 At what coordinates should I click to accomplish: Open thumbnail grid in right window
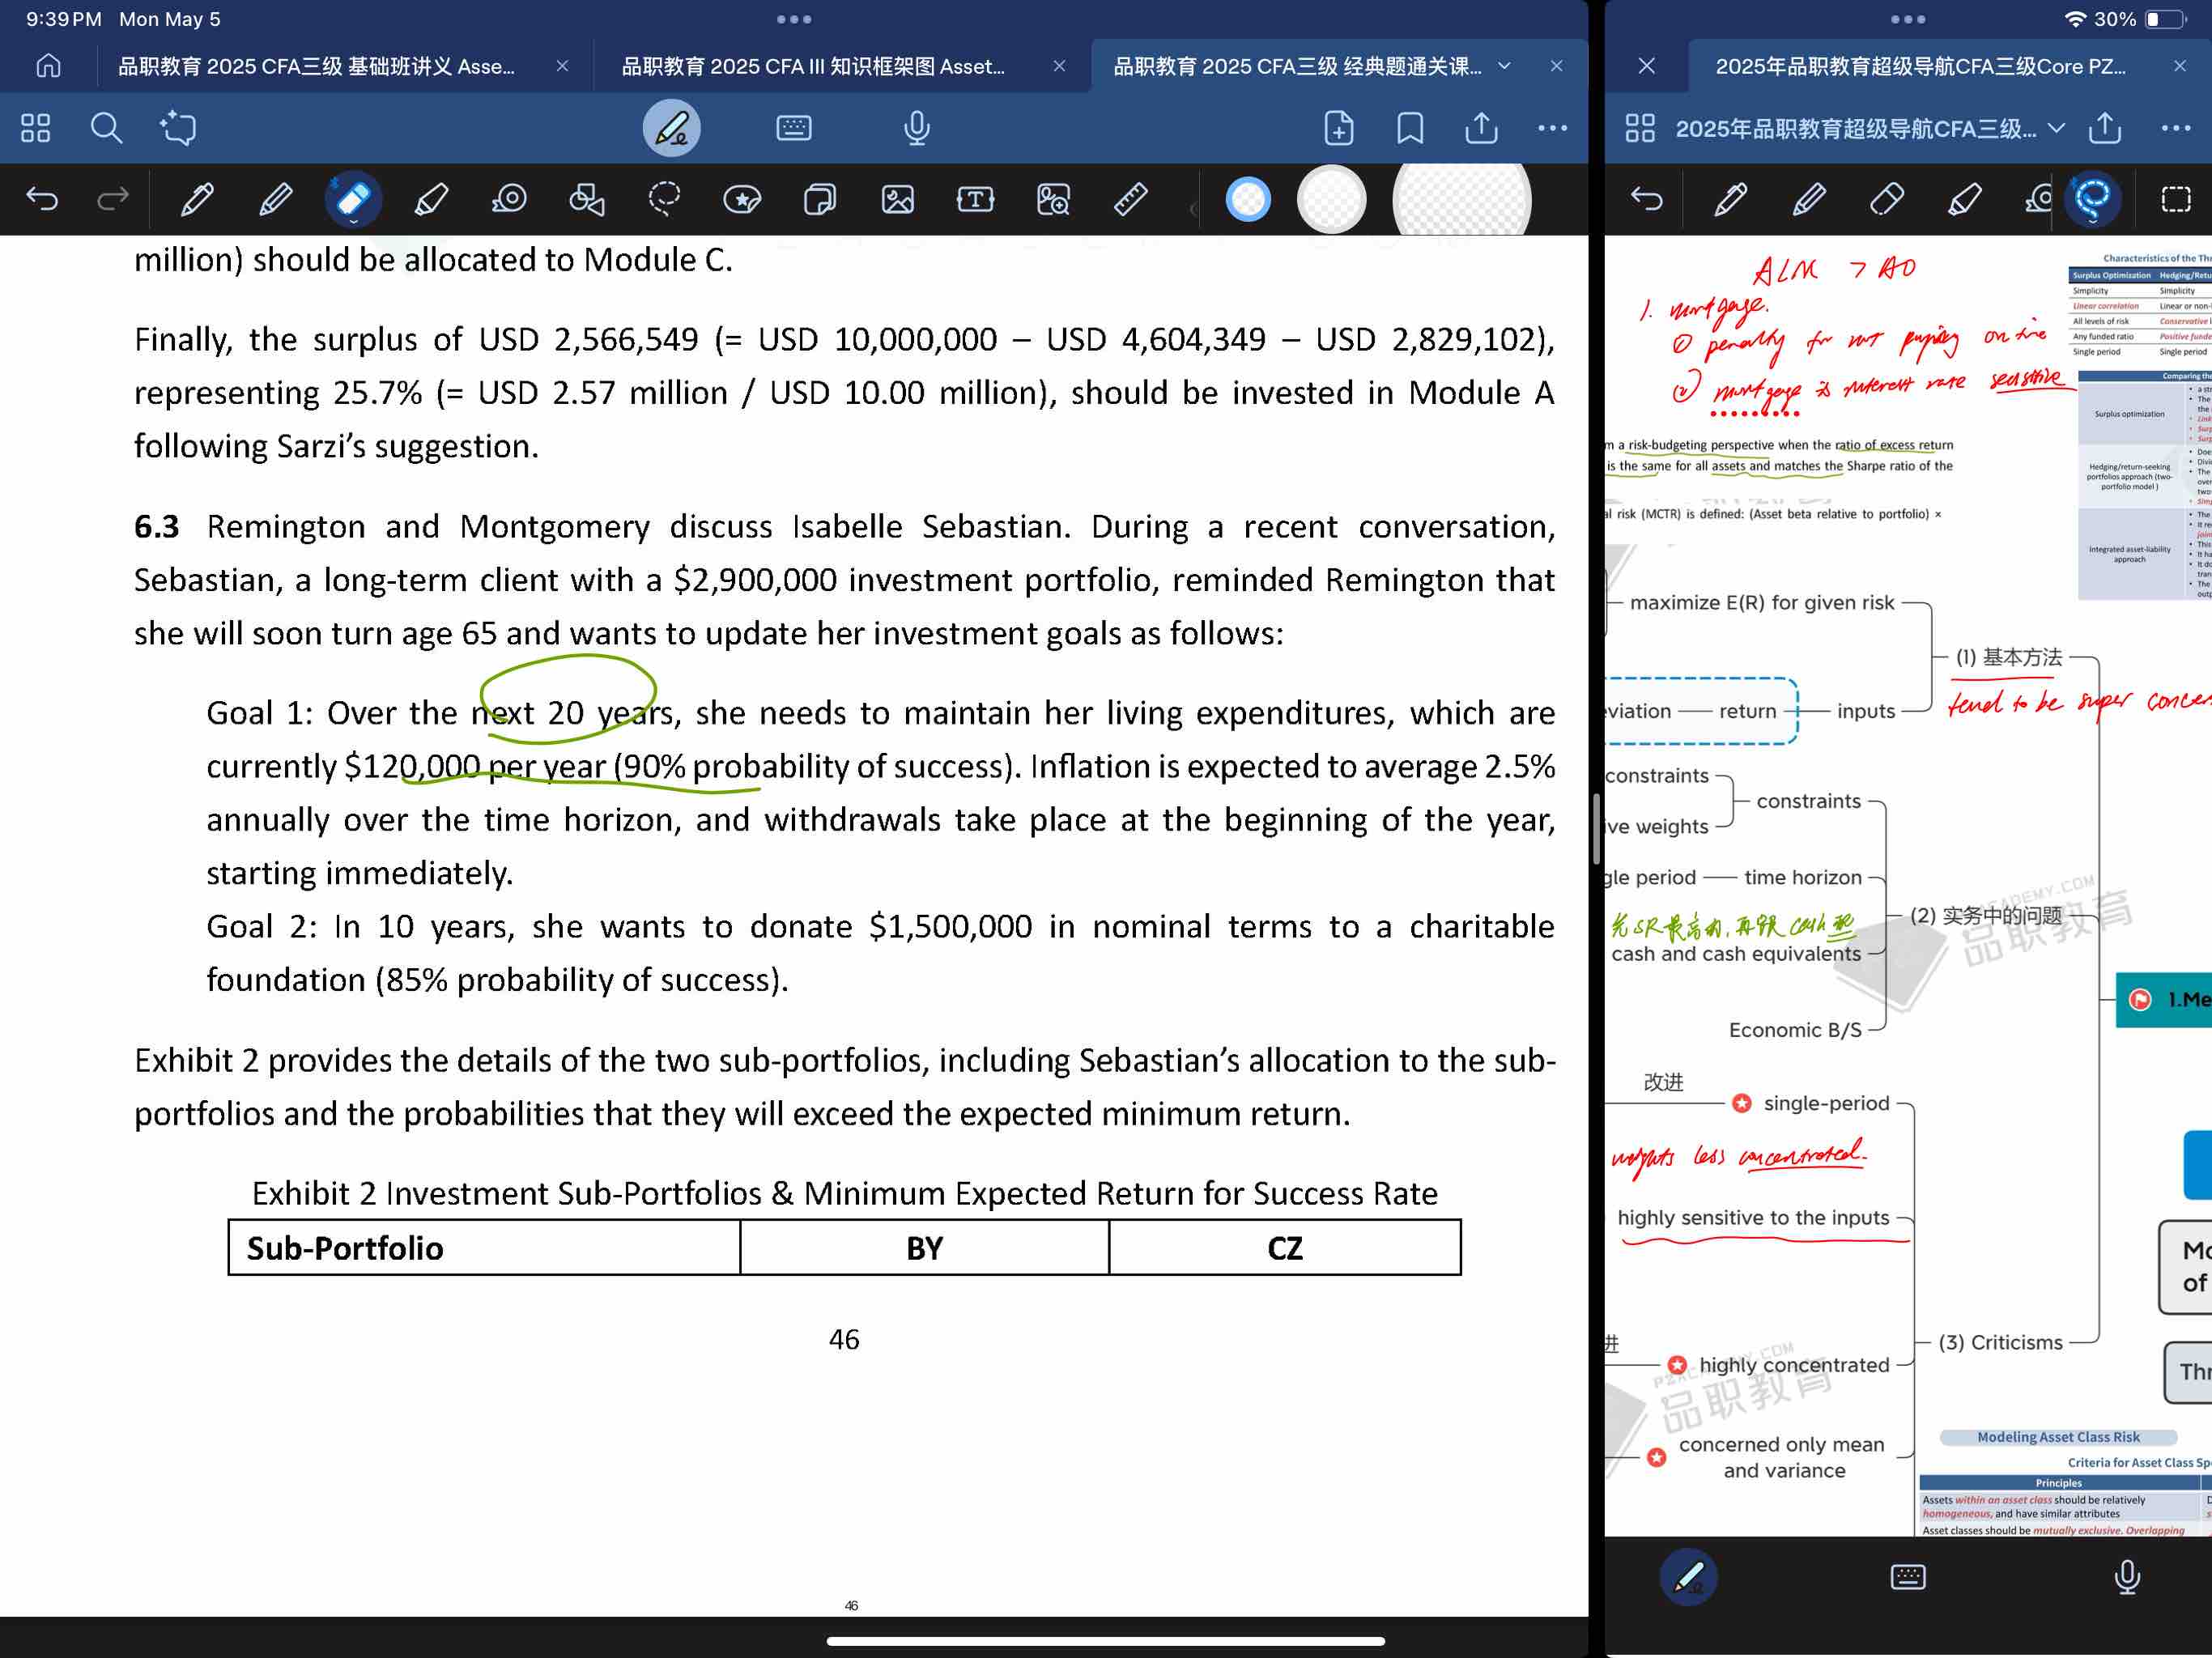1640,128
